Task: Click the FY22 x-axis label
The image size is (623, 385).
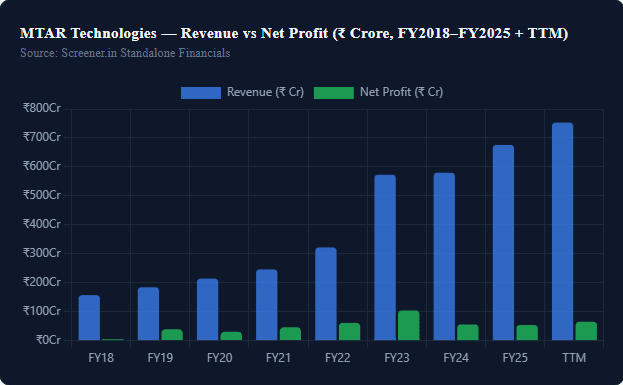Action: [338, 358]
